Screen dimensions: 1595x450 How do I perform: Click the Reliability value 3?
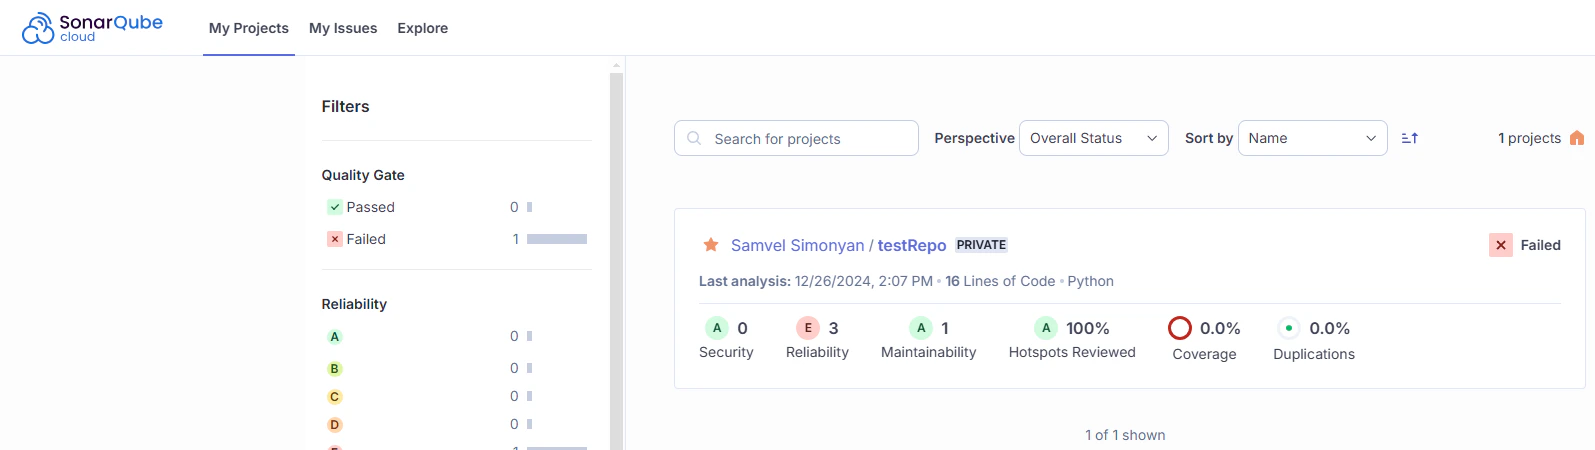click(x=834, y=328)
